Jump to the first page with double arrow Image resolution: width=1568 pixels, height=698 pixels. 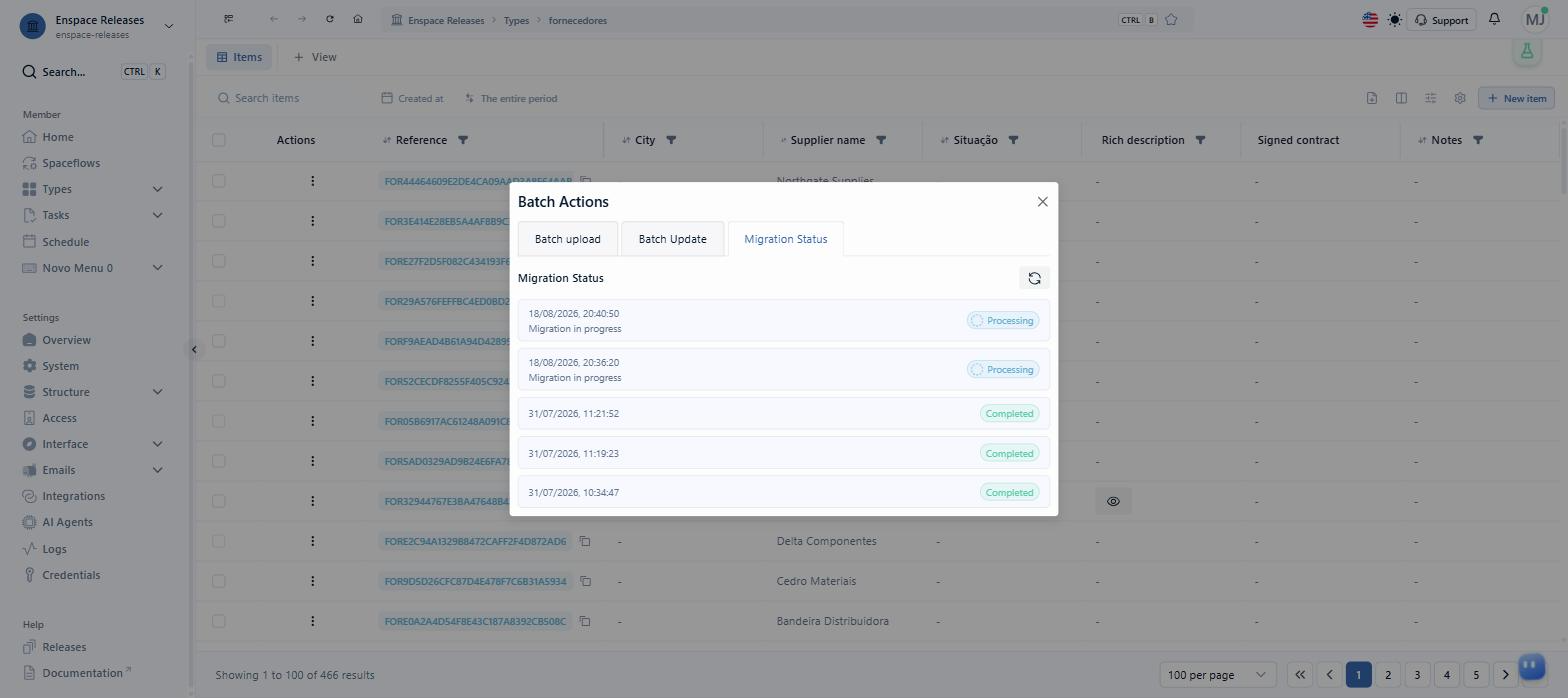click(x=1300, y=675)
